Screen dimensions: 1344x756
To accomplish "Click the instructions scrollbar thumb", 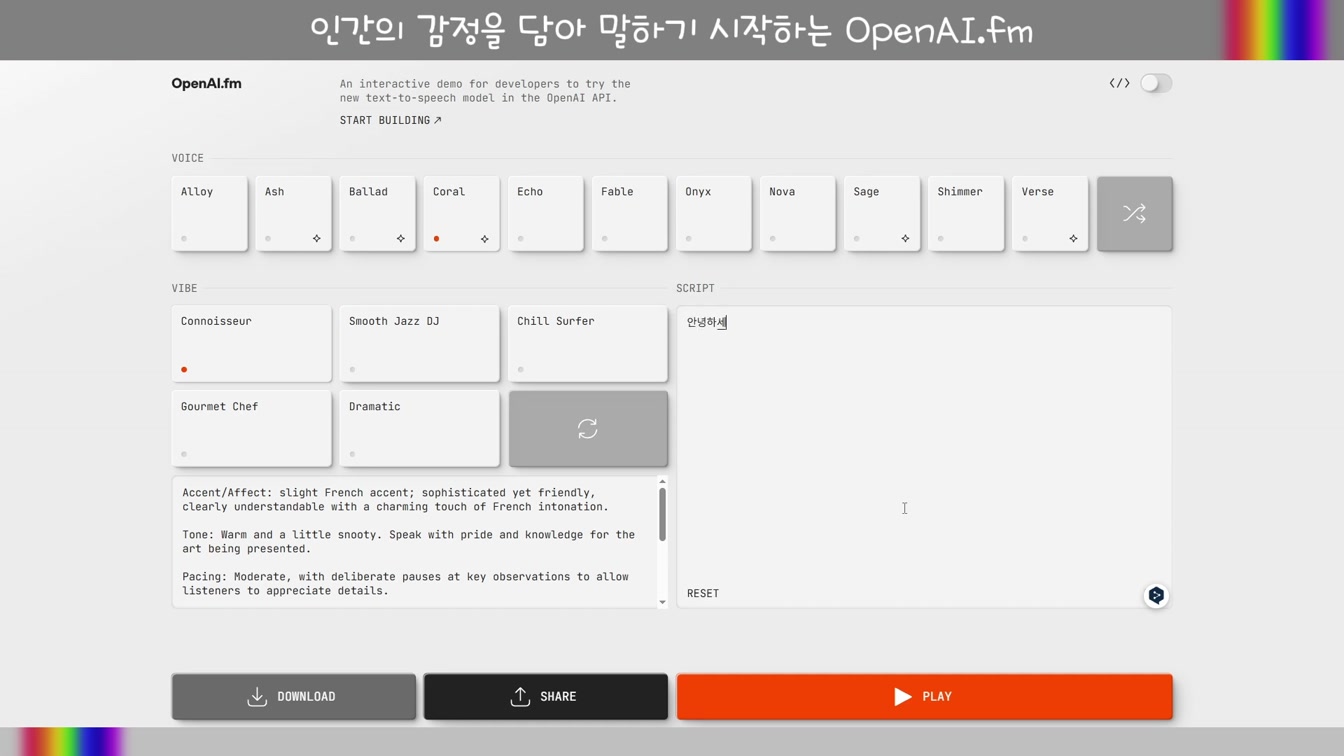I will tap(662, 515).
